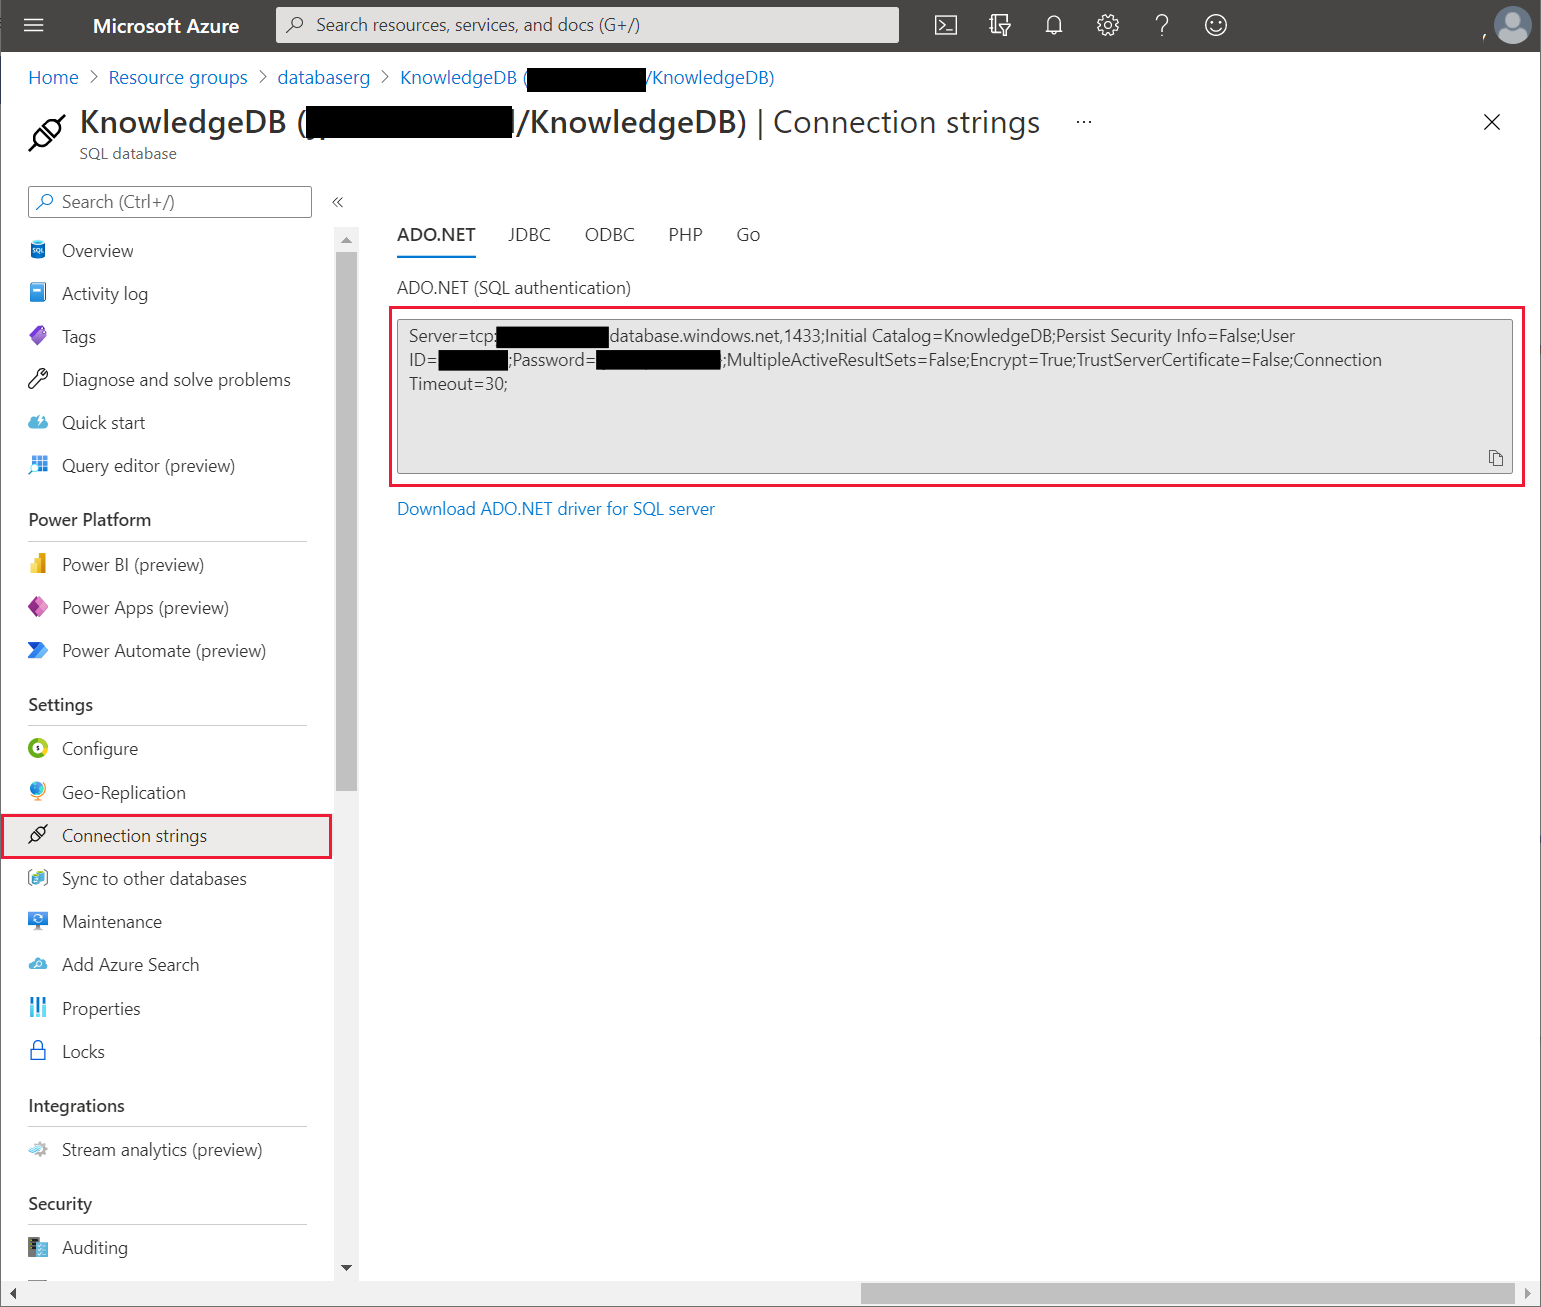Click the sidebar vertical scrollbar thumb
This screenshot has height=1307, width=1541.
point(346,521)
